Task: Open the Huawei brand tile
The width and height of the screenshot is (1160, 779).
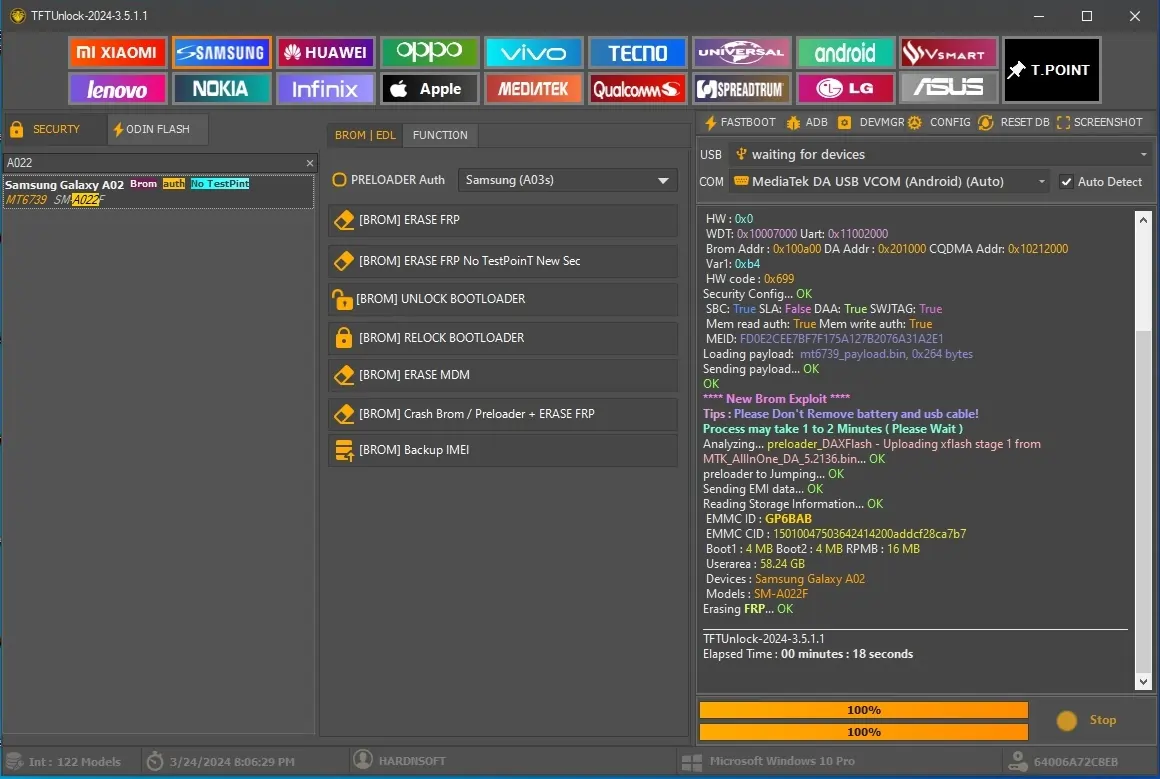Action: (x=324, y=53)
